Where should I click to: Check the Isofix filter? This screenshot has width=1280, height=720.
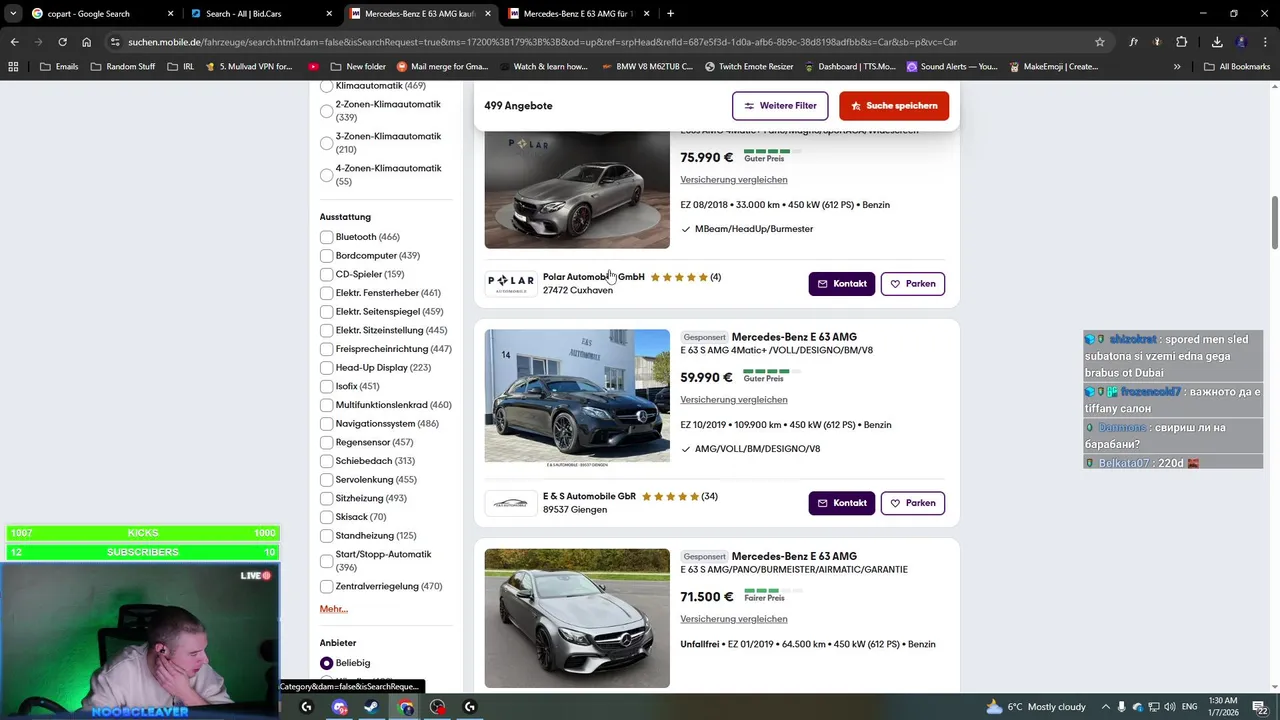pos(326,386)
